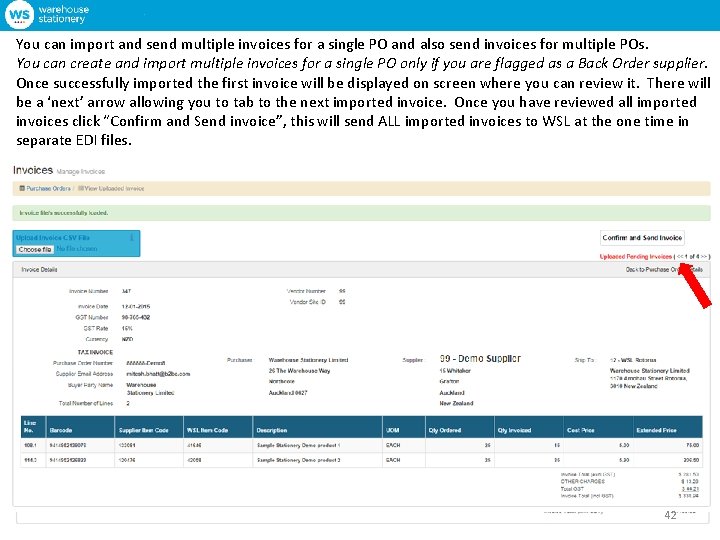Click the Upload Invoice CSV File title
The image size is (720, 540).
[53, 237]
